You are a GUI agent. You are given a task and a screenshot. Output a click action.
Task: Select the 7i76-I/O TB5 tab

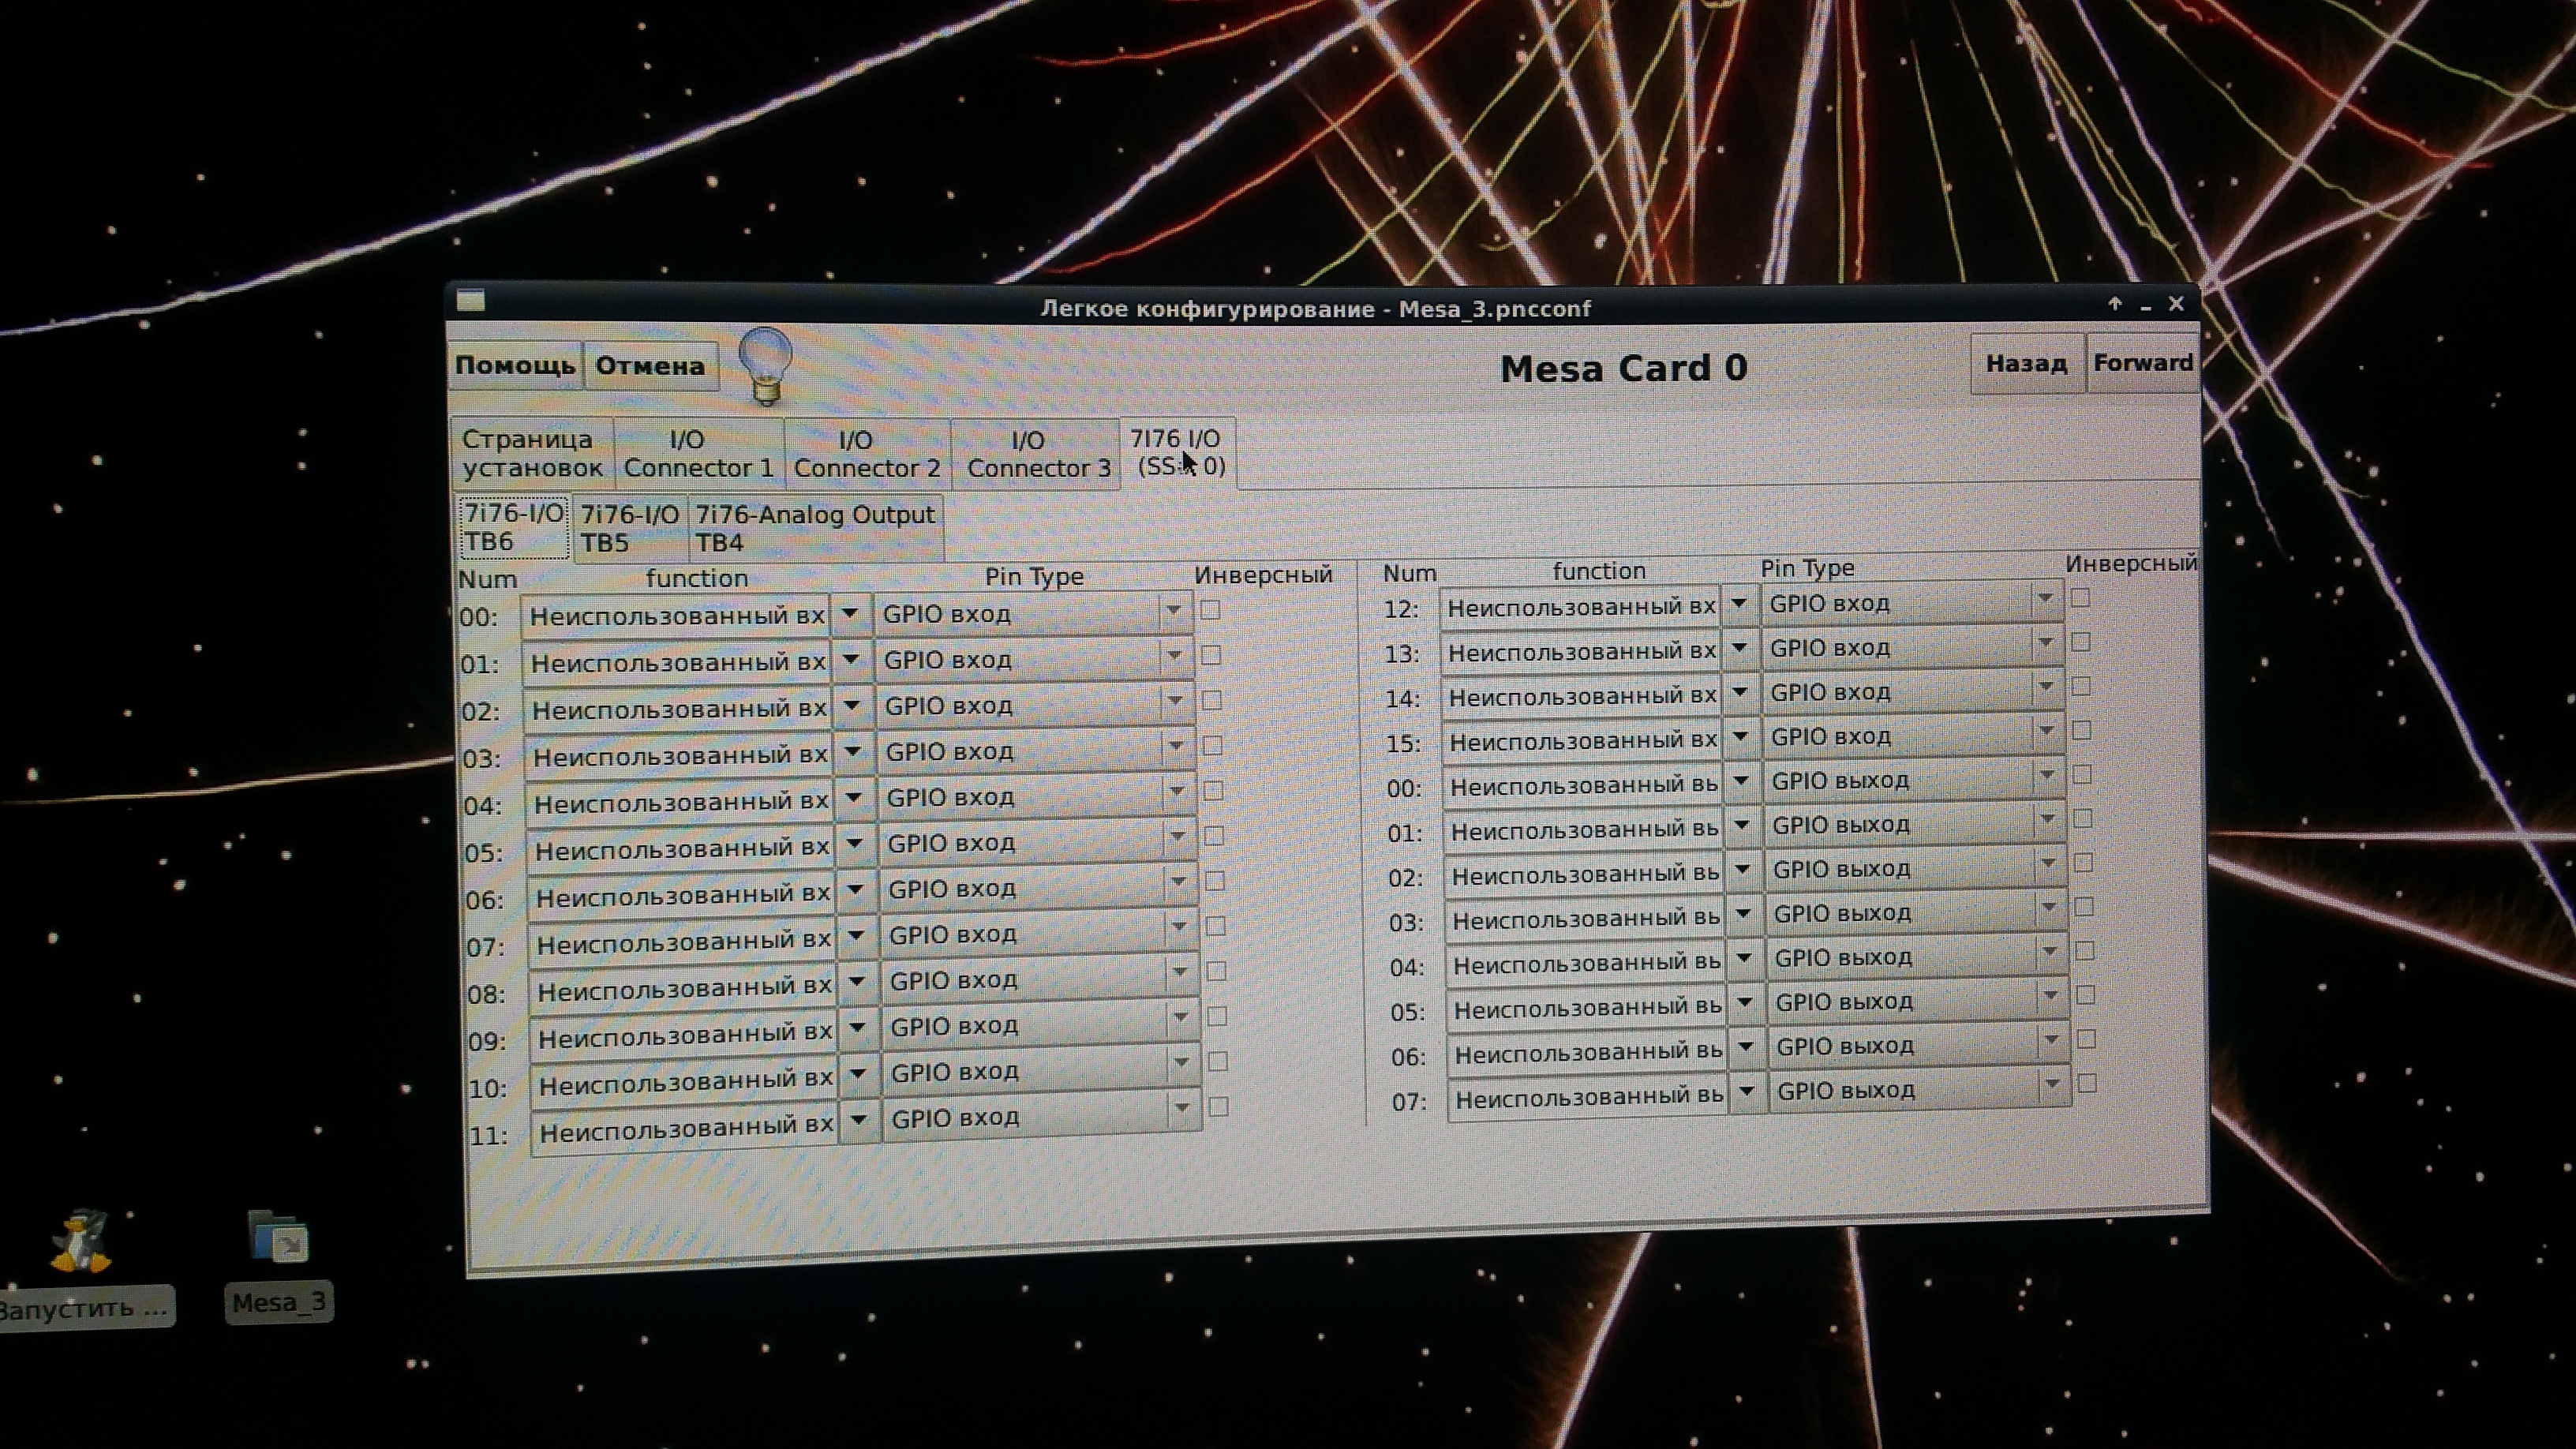[630, 528]
